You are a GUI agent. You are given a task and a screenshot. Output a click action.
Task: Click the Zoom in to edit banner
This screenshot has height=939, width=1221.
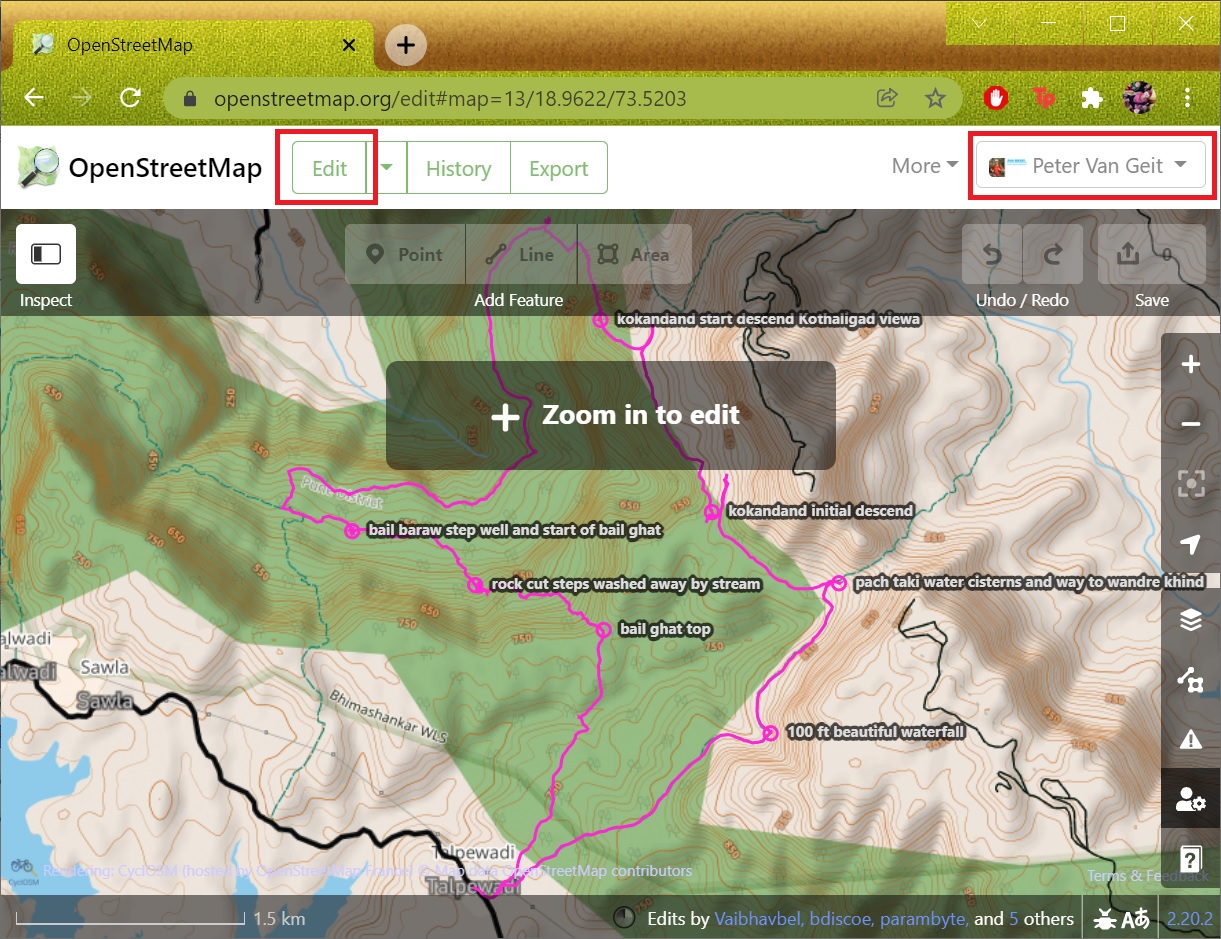click(x=610, y=415)
